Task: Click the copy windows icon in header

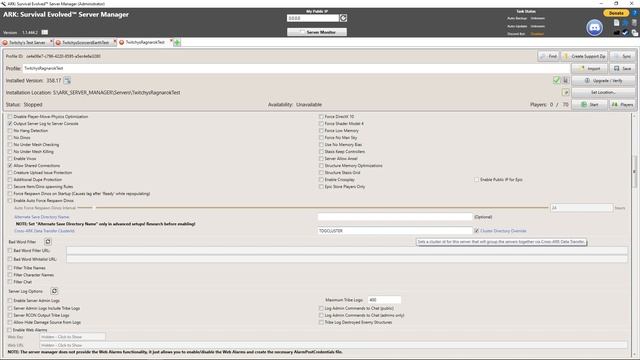Action: [x=635, y=33]
